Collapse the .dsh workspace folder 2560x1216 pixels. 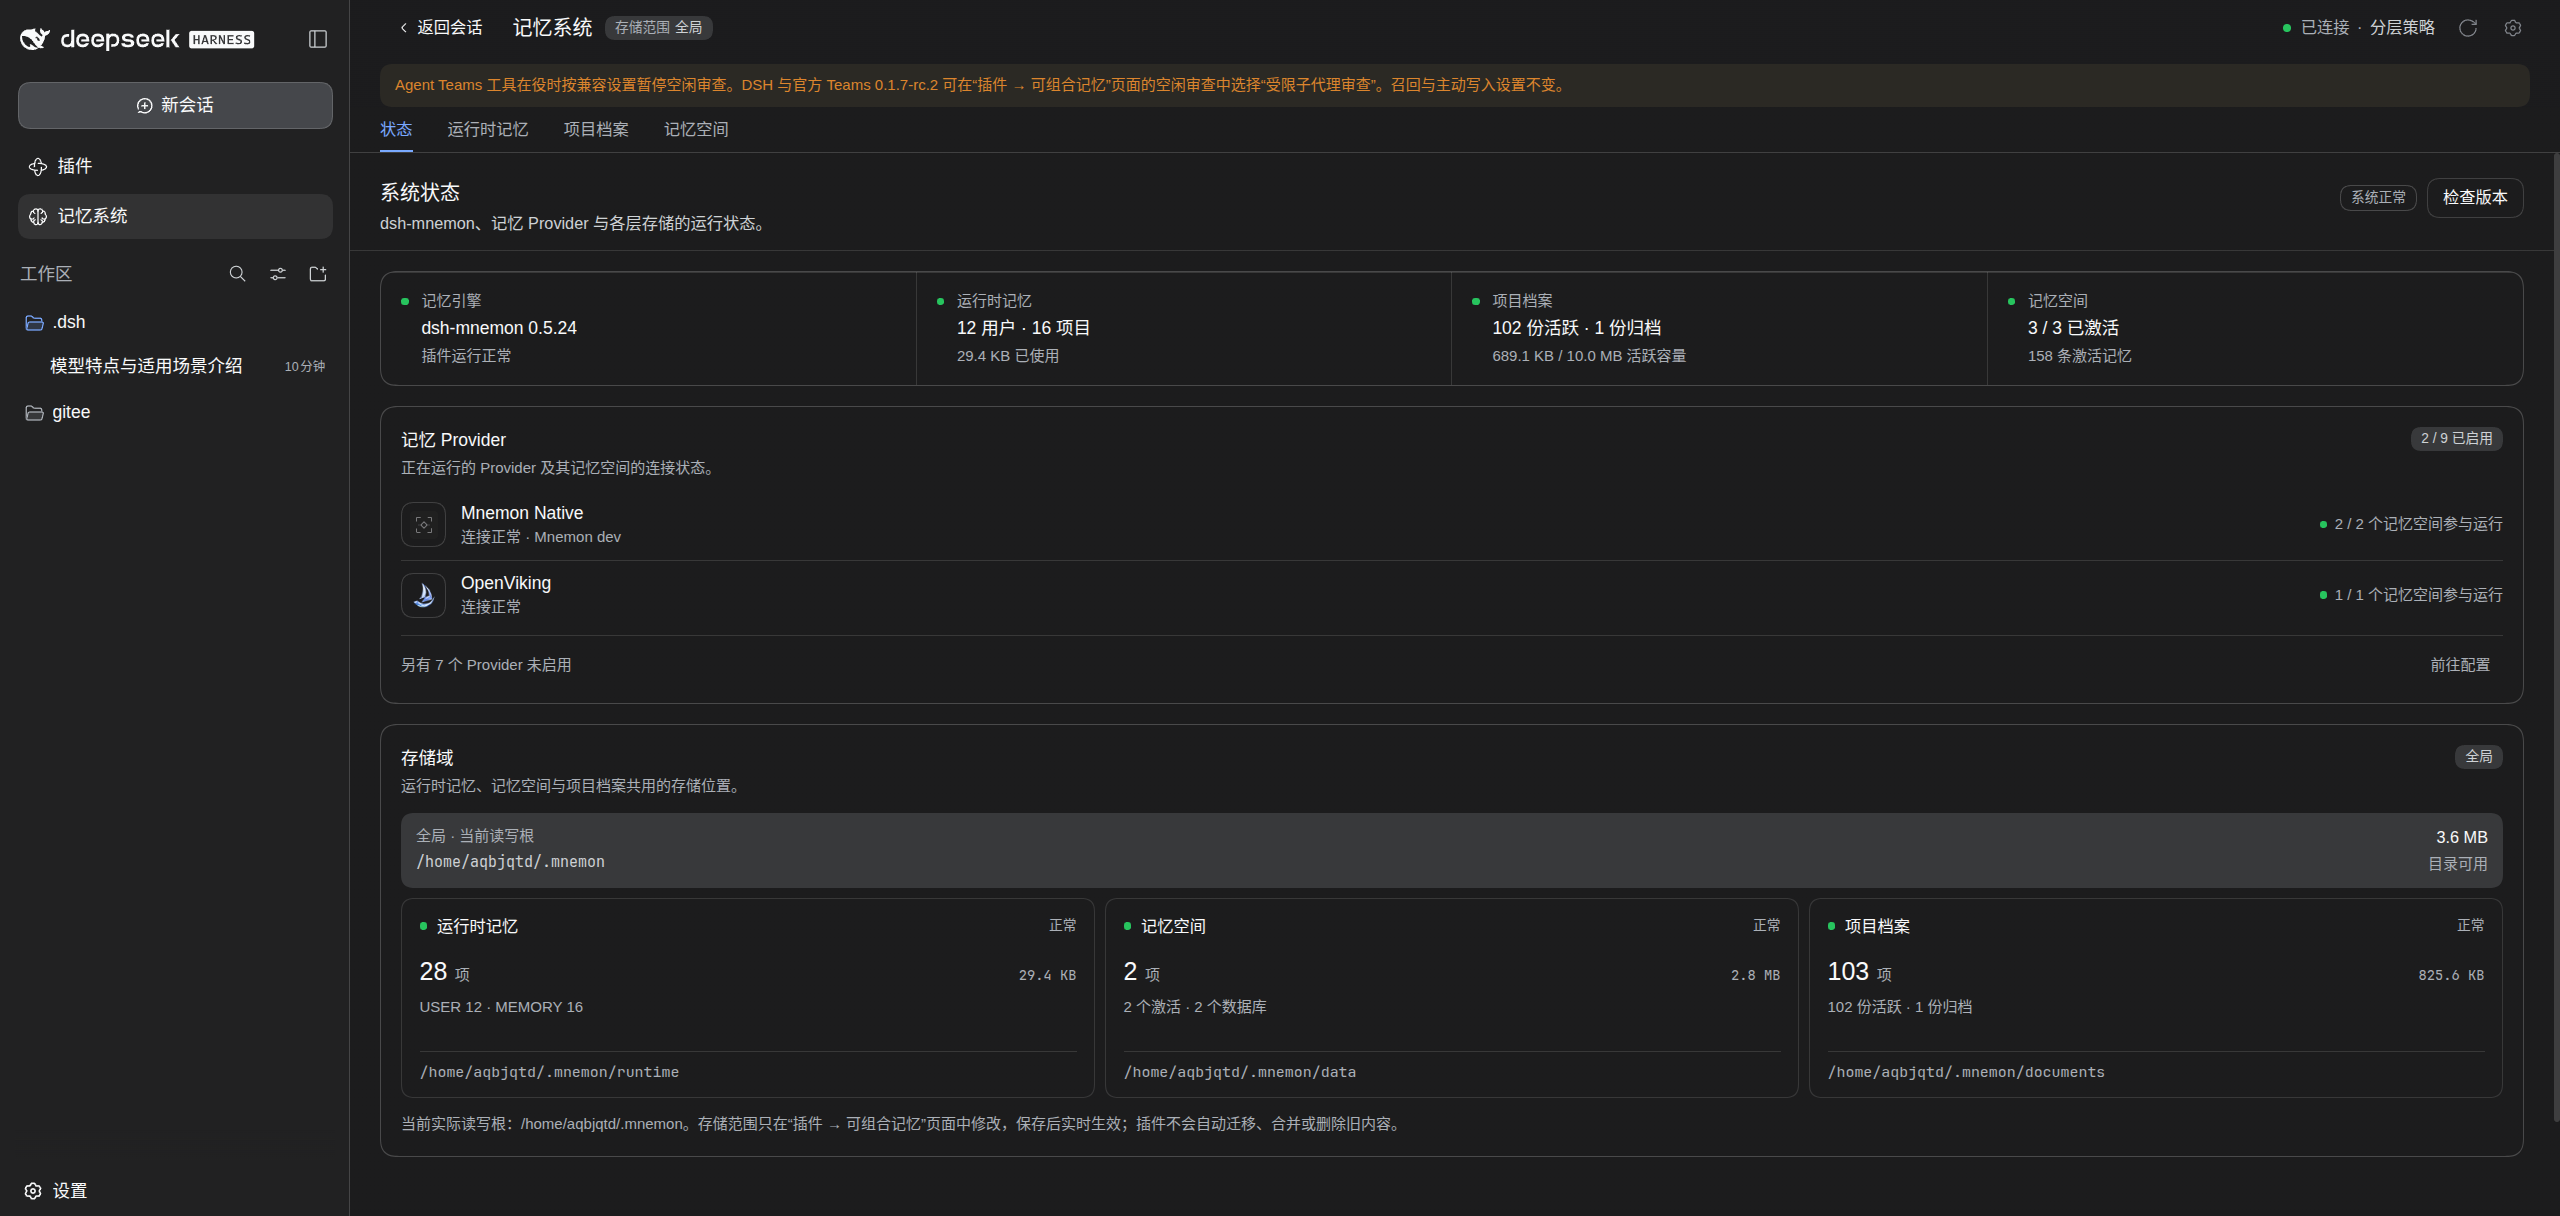[175, 322]
